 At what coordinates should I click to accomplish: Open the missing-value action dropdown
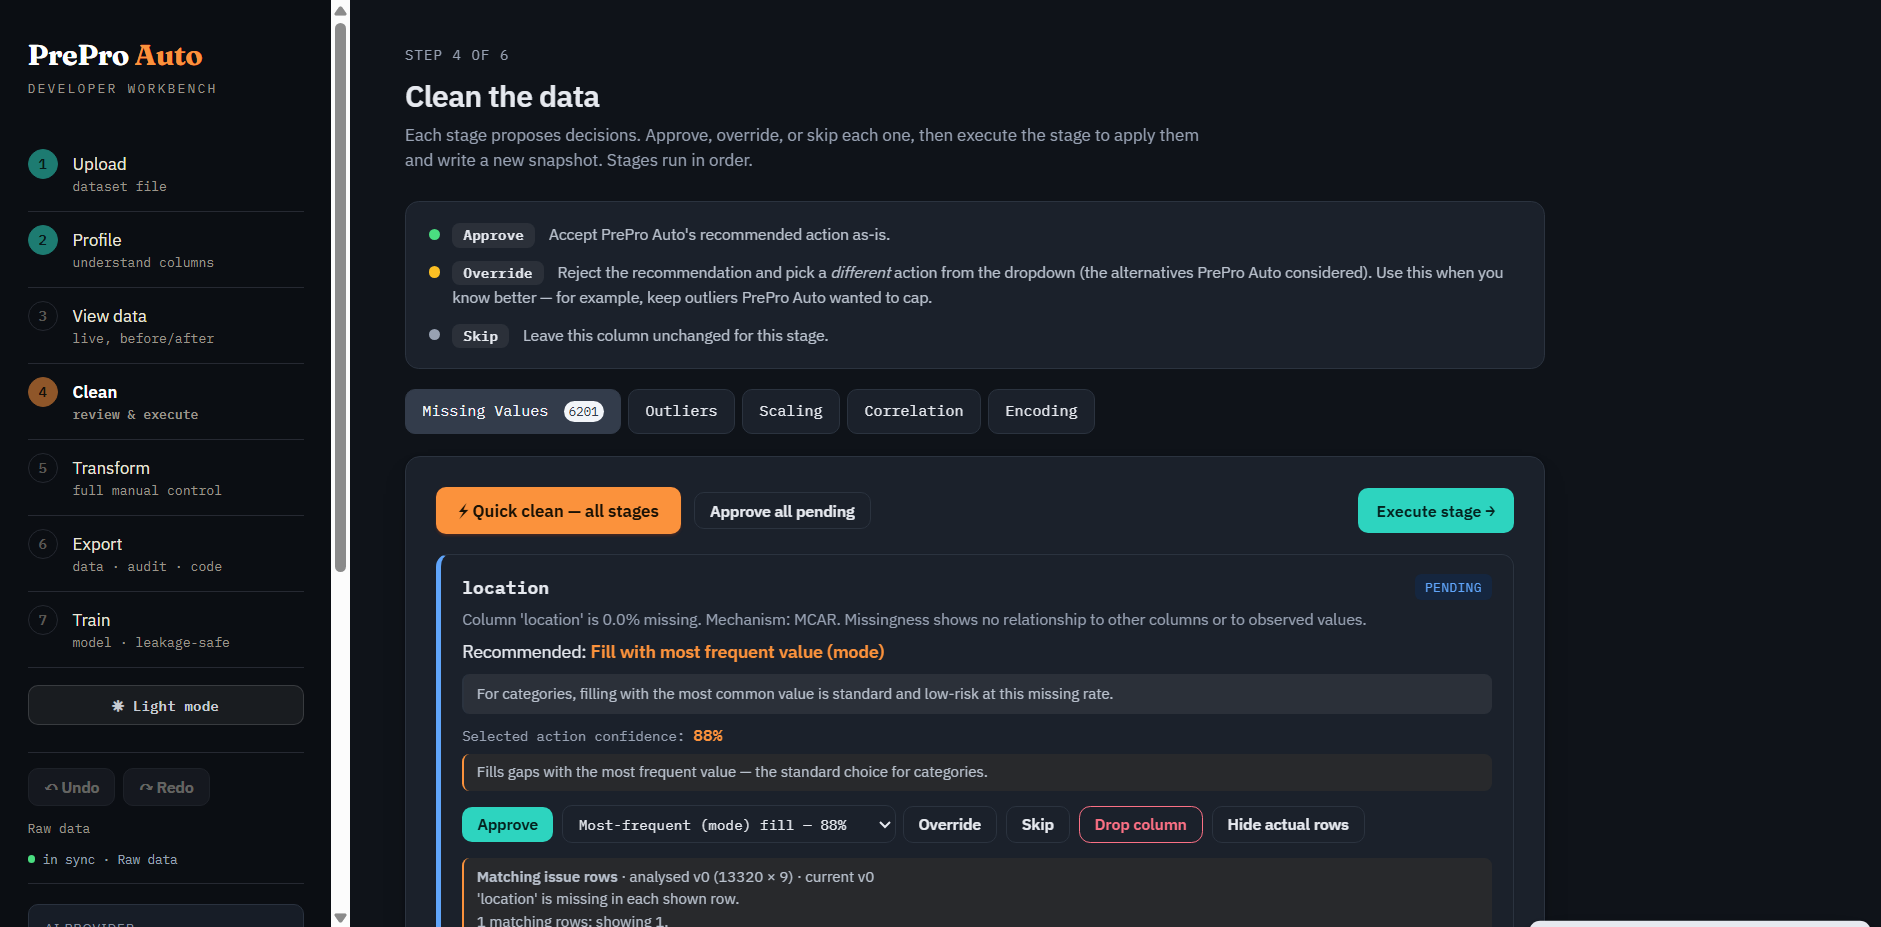click(x=729, y=825)
